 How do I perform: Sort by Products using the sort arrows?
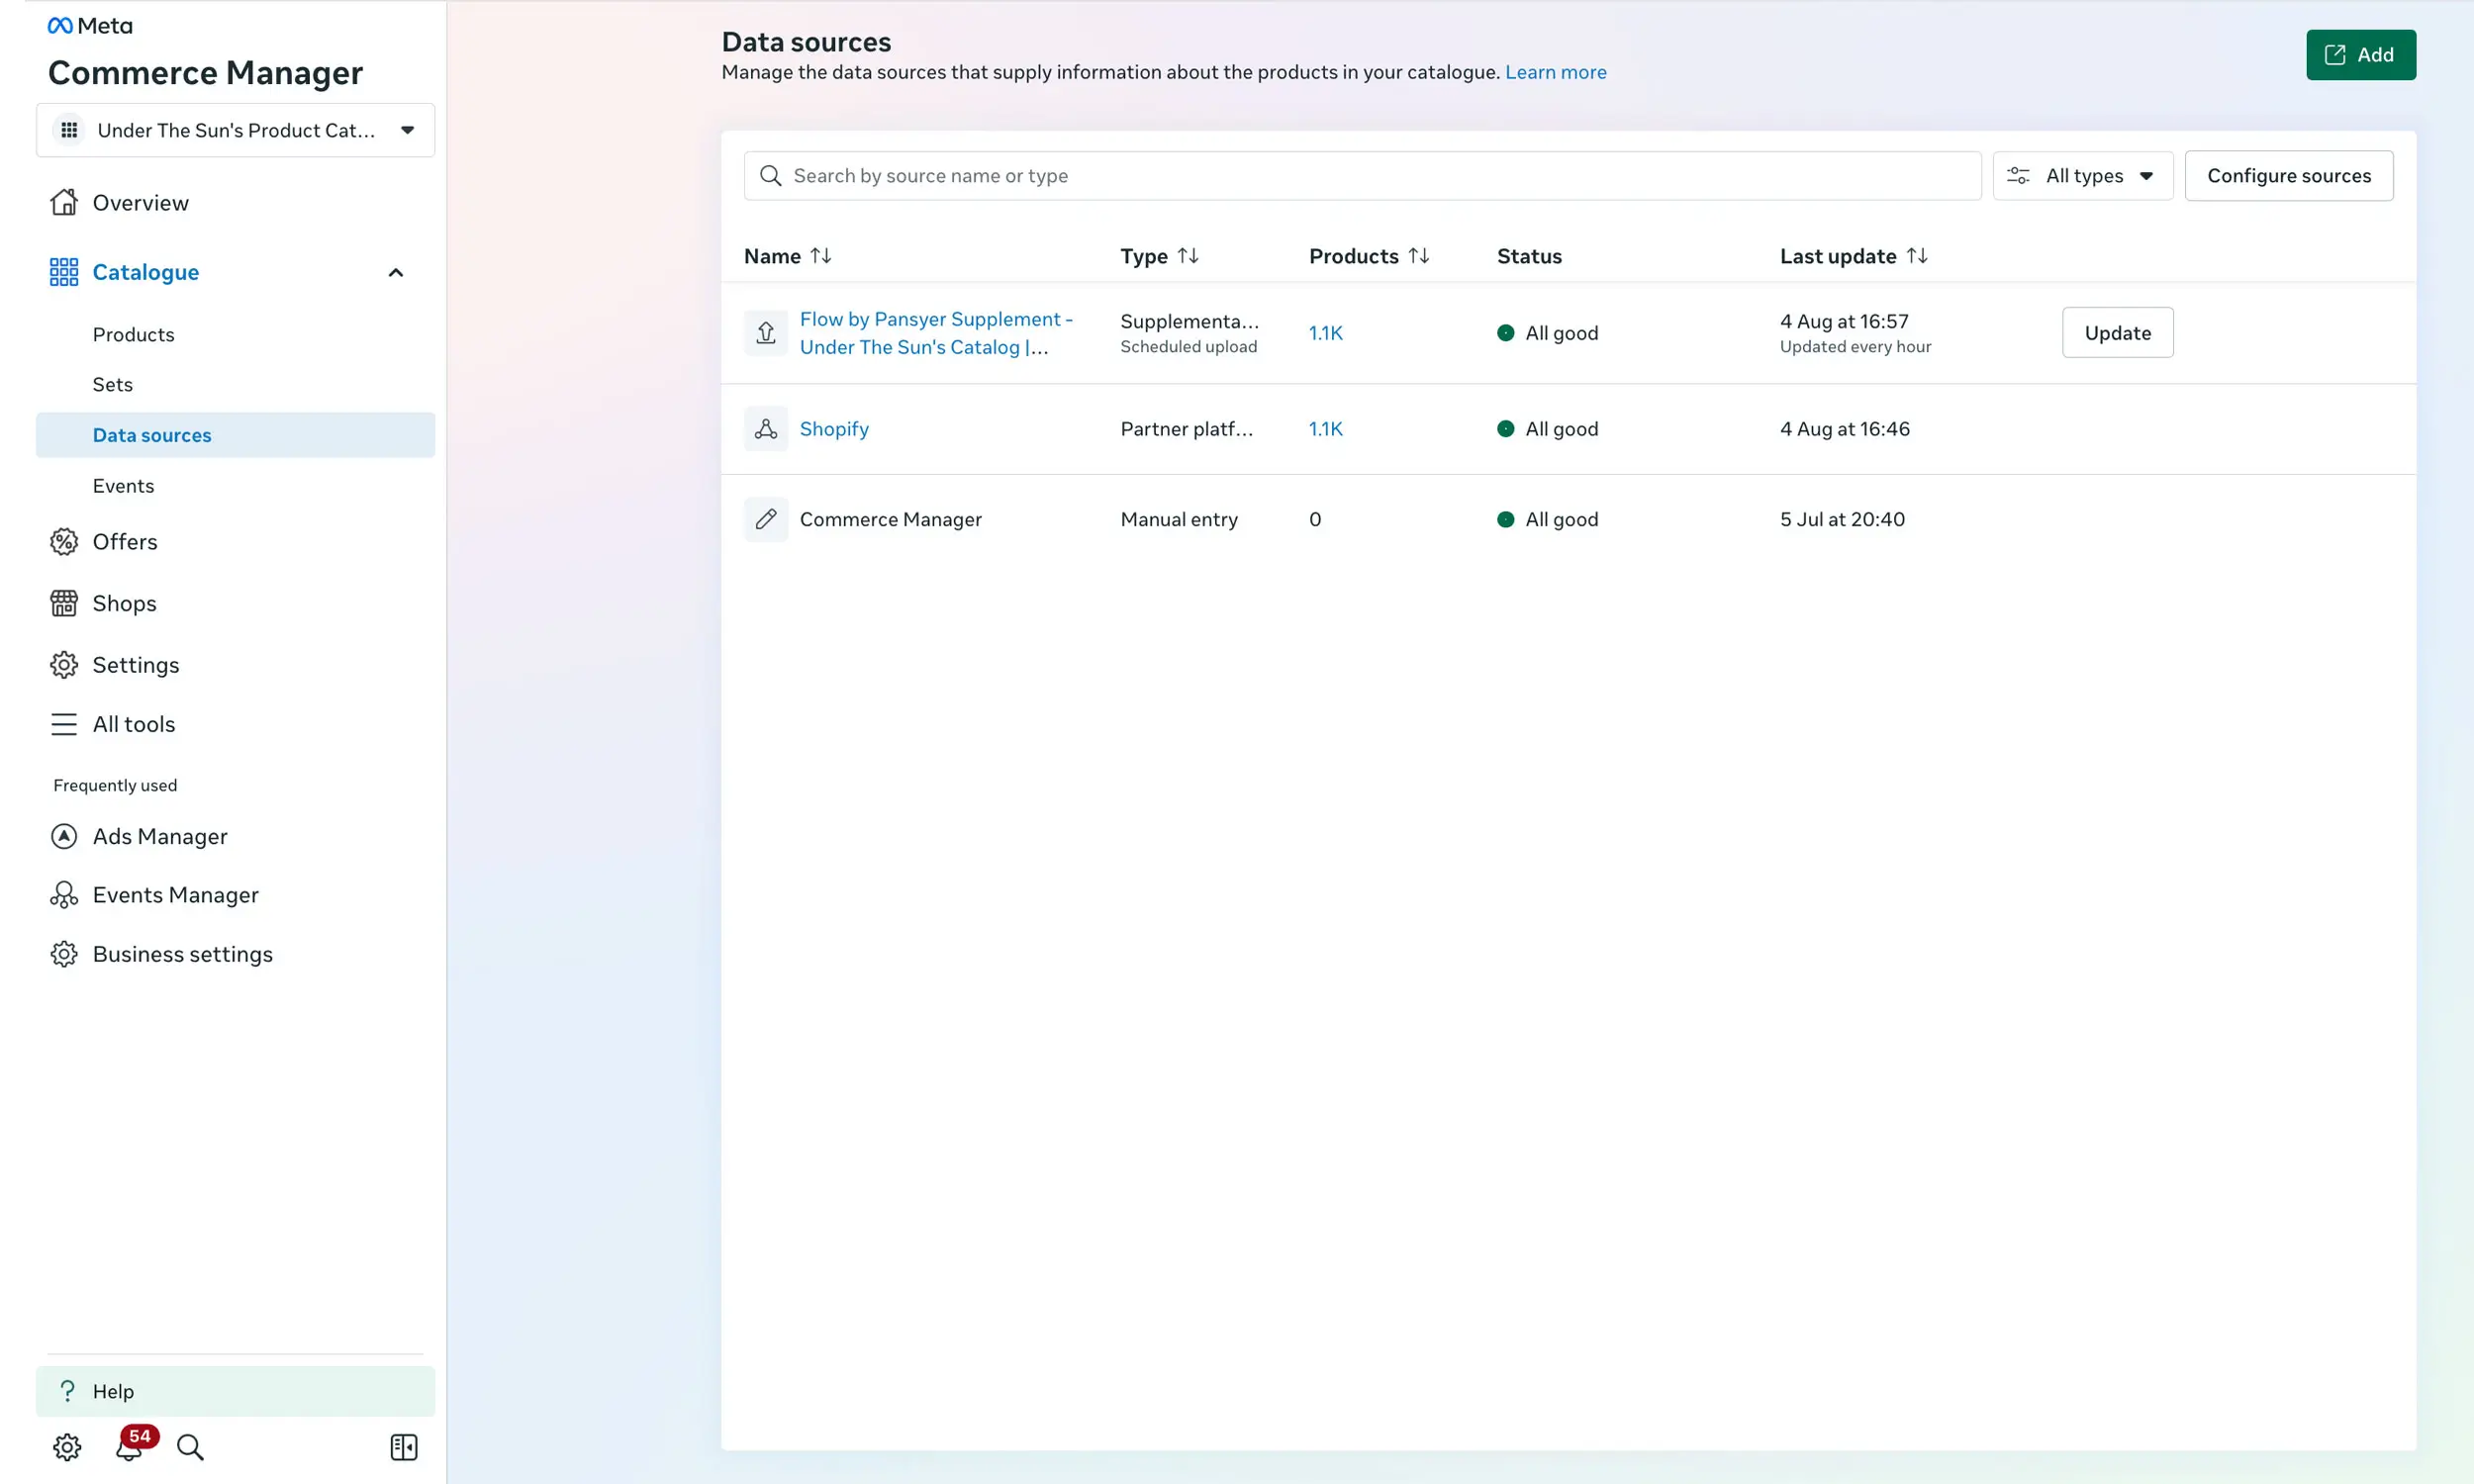click(x=1419, y=256)
